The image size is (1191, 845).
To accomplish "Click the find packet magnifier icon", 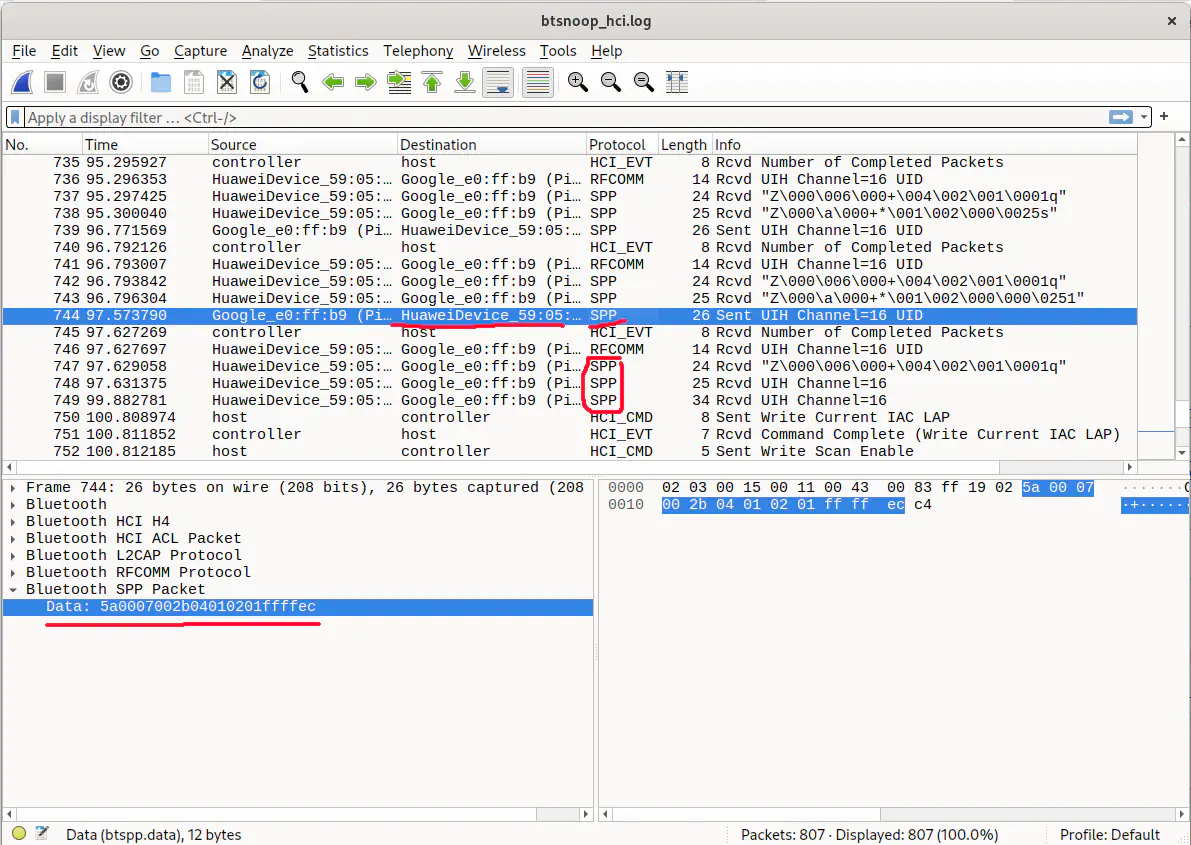I will click(x=299, y=83).
